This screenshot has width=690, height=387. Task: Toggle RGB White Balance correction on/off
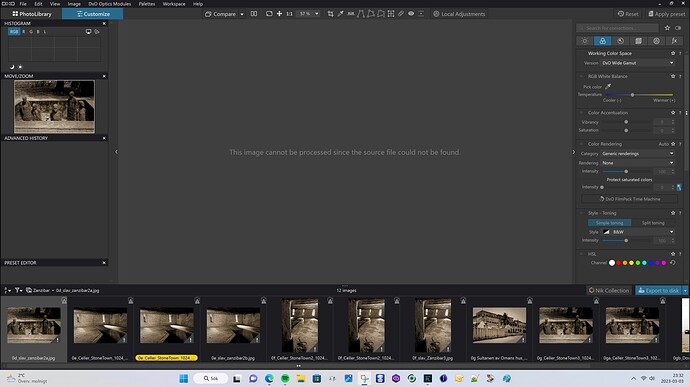(581, 76)
